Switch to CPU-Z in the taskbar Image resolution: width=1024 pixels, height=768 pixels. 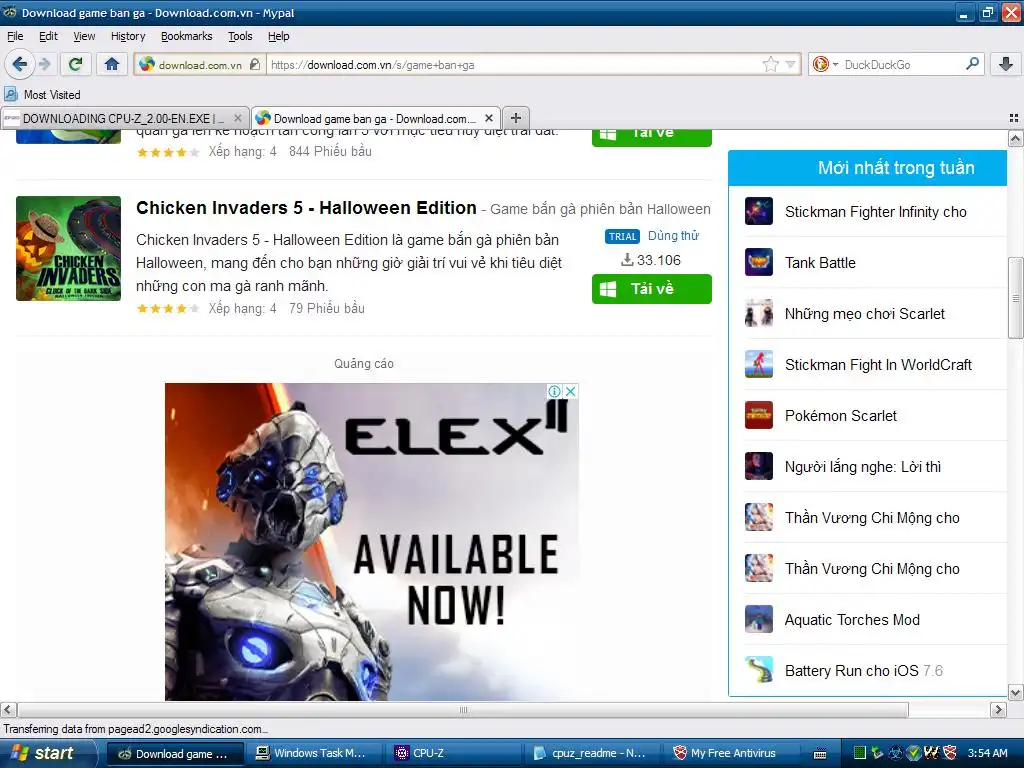coord(455,753)
